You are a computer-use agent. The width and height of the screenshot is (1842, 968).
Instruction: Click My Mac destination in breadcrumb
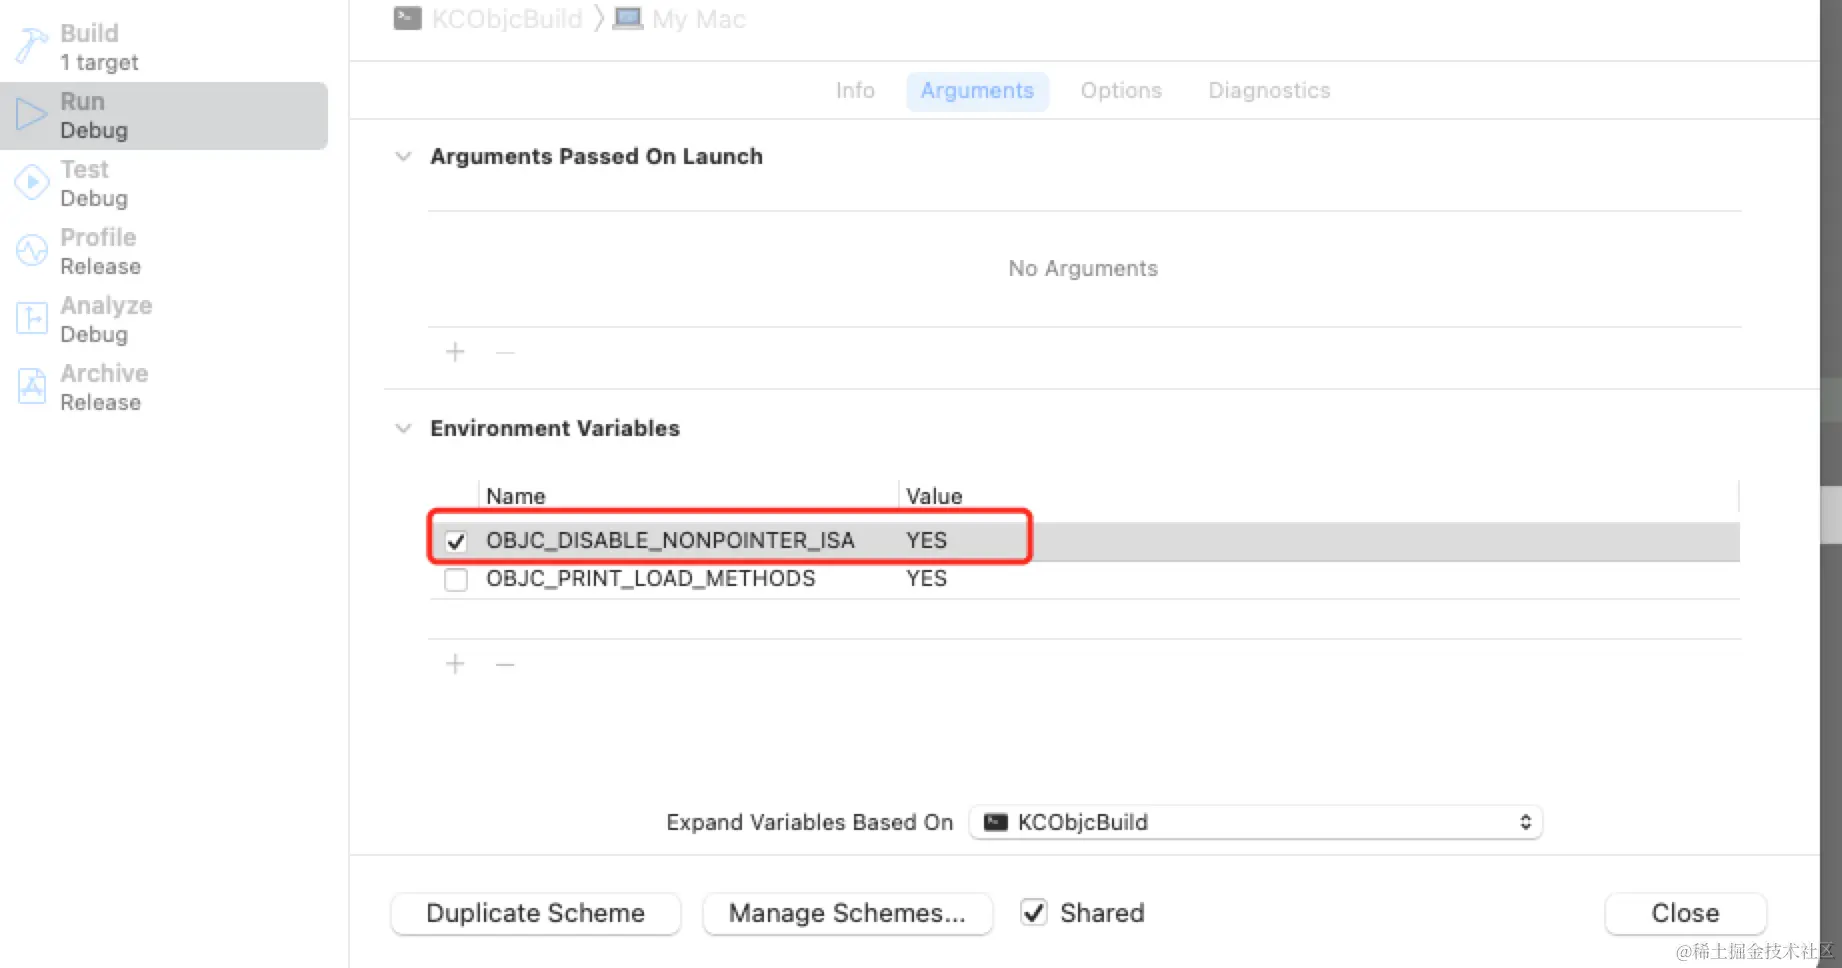point(699,19)
